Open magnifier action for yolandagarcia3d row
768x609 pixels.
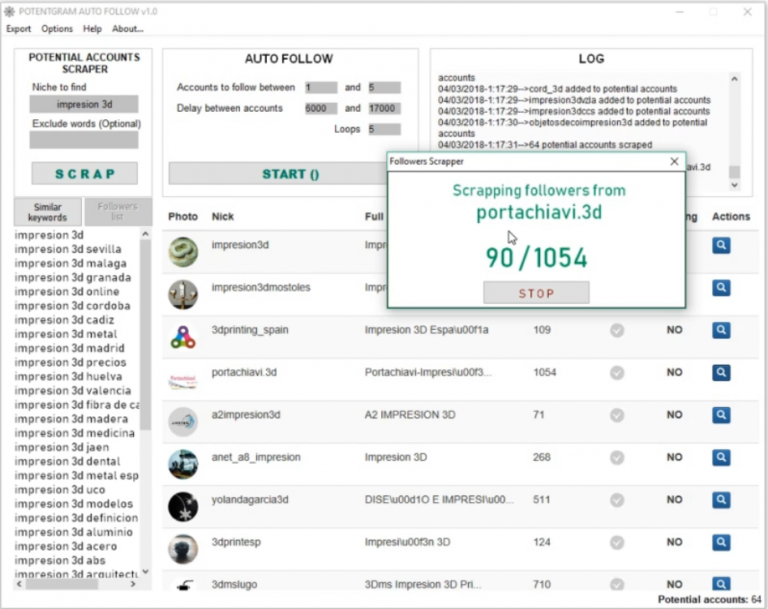[x=721, y=500]
